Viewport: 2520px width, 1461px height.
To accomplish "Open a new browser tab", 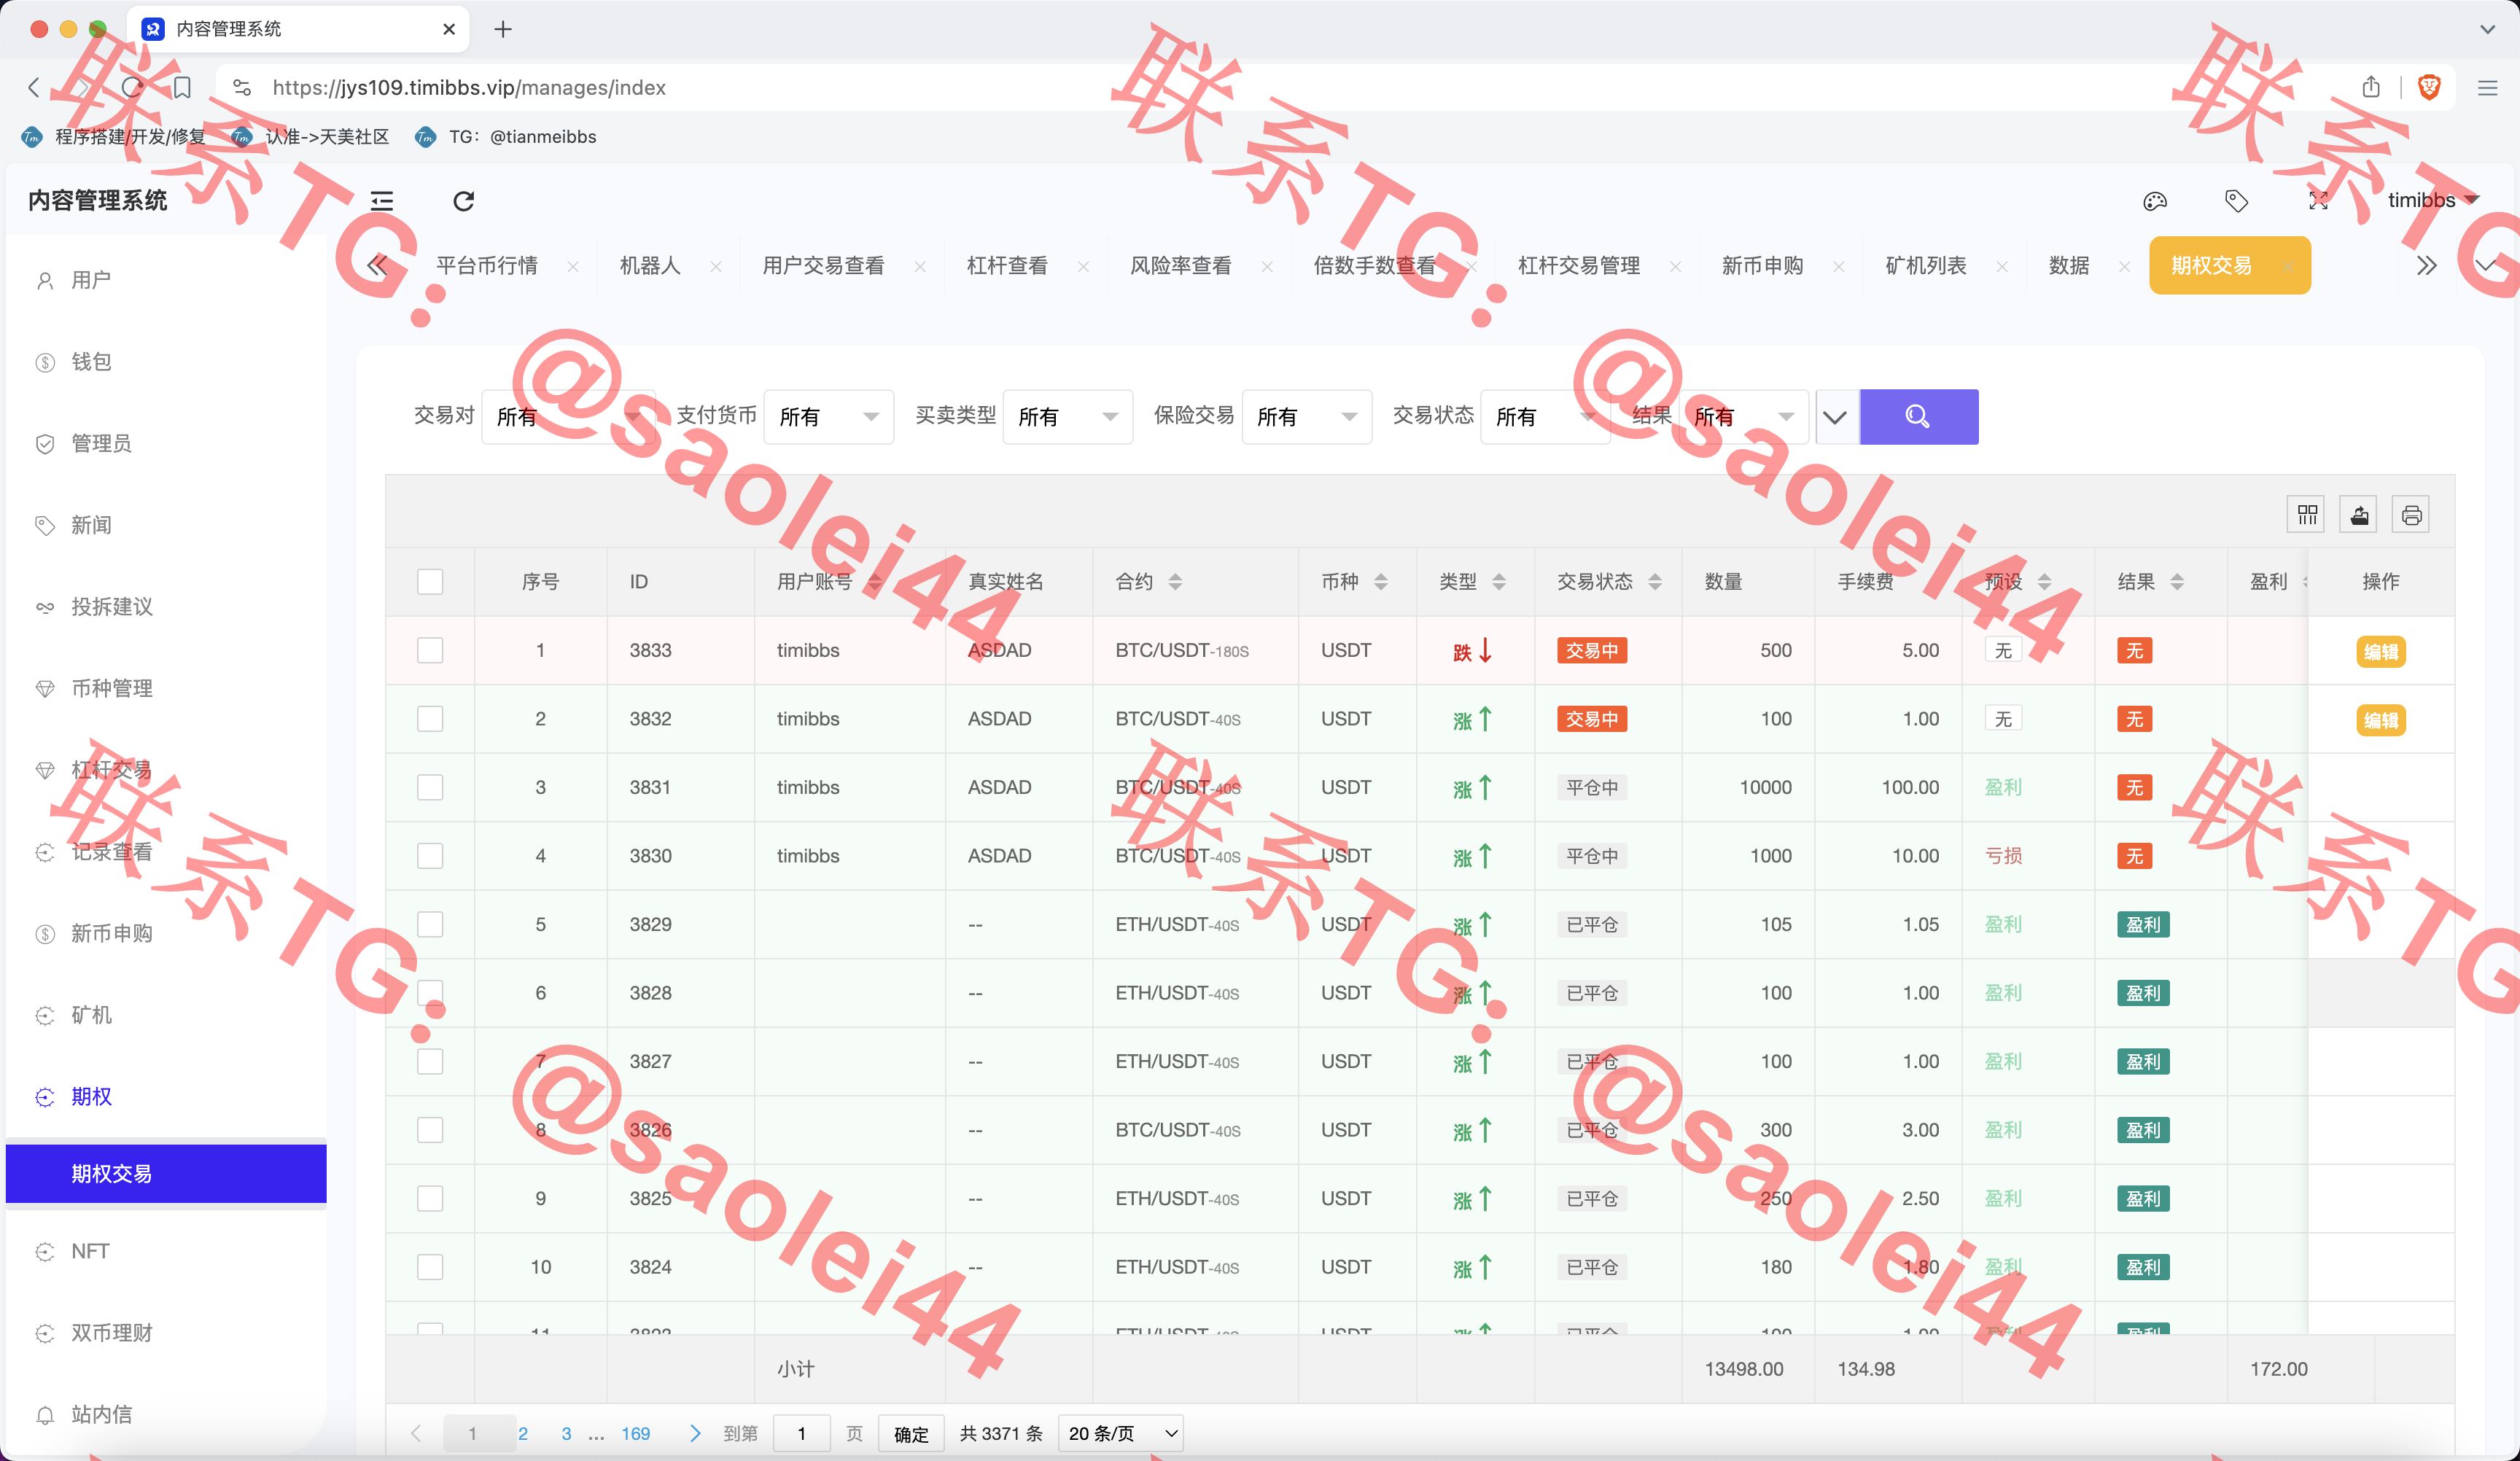I will click(x=503, y=29).
